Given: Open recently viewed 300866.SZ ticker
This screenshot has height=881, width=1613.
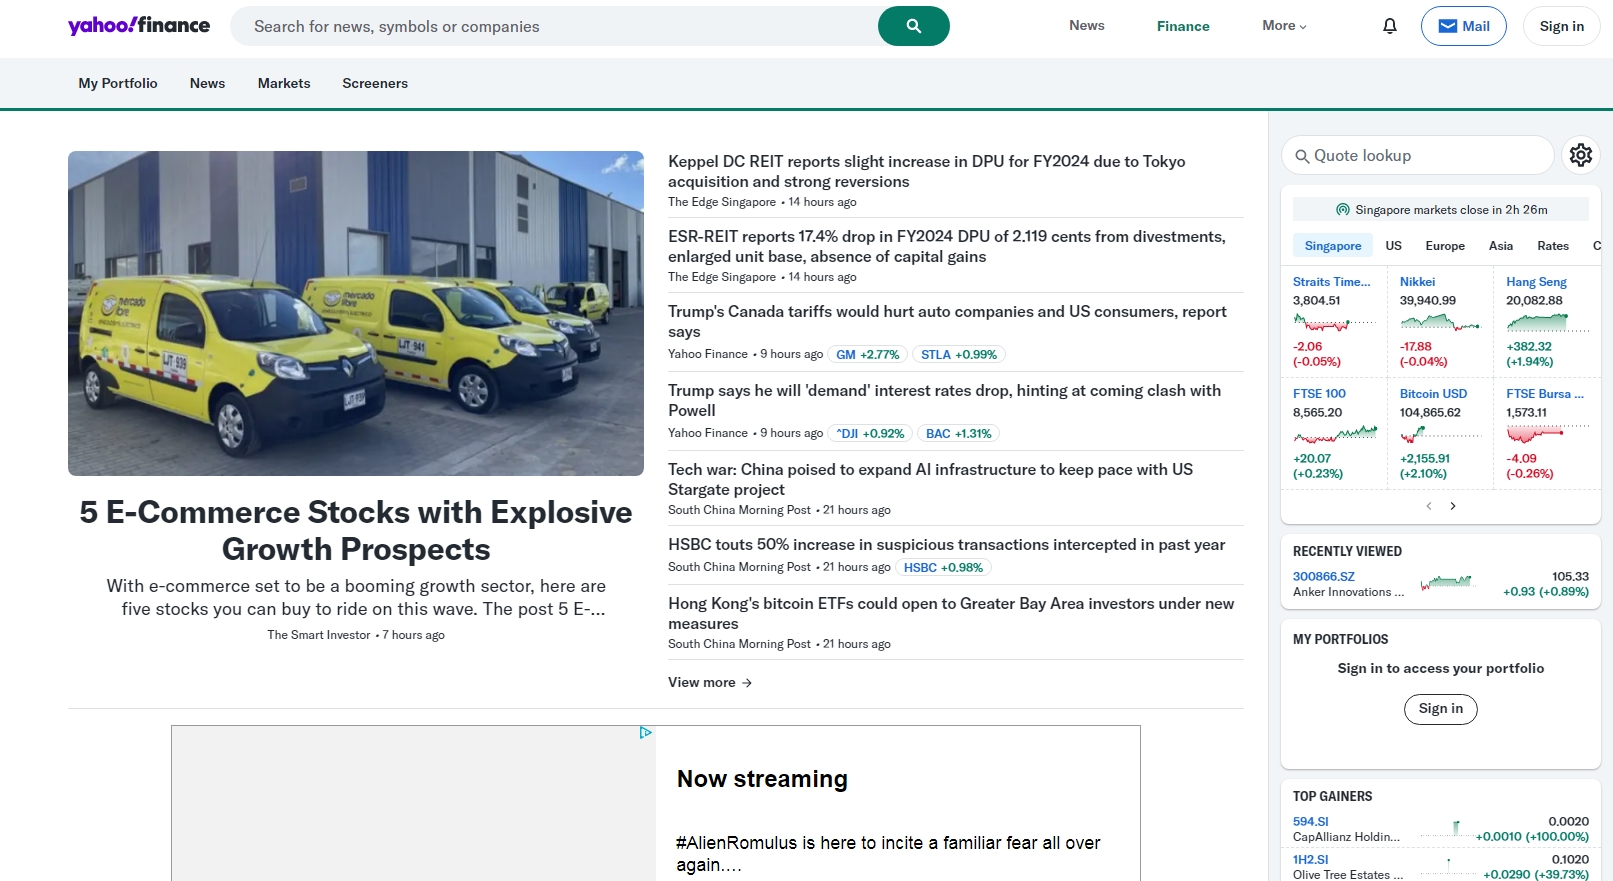Looking at the screenshot, I should pyautogui.click(x=1323, y=577).
